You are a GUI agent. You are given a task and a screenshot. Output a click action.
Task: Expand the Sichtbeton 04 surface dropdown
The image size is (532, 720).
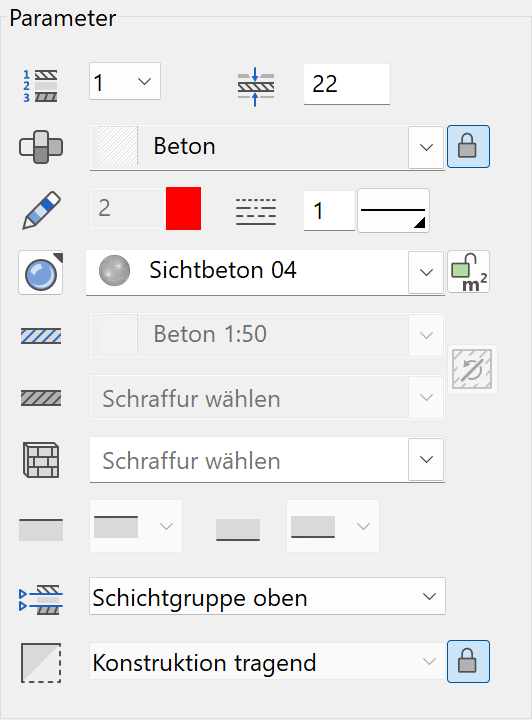pyautogui.click(x=426, y=272)
